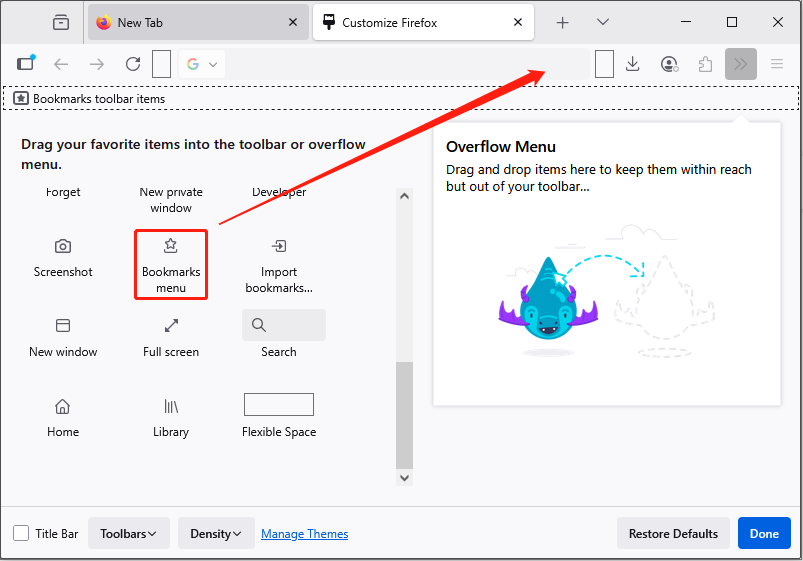
Task: Open the Density dropdown
Action: coord(216,534)
